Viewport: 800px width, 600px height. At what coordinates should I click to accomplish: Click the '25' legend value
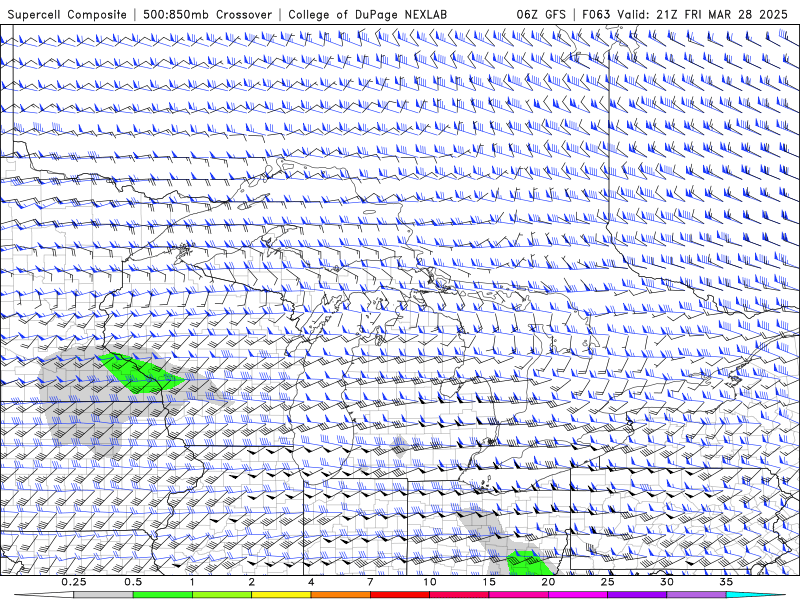607,582
